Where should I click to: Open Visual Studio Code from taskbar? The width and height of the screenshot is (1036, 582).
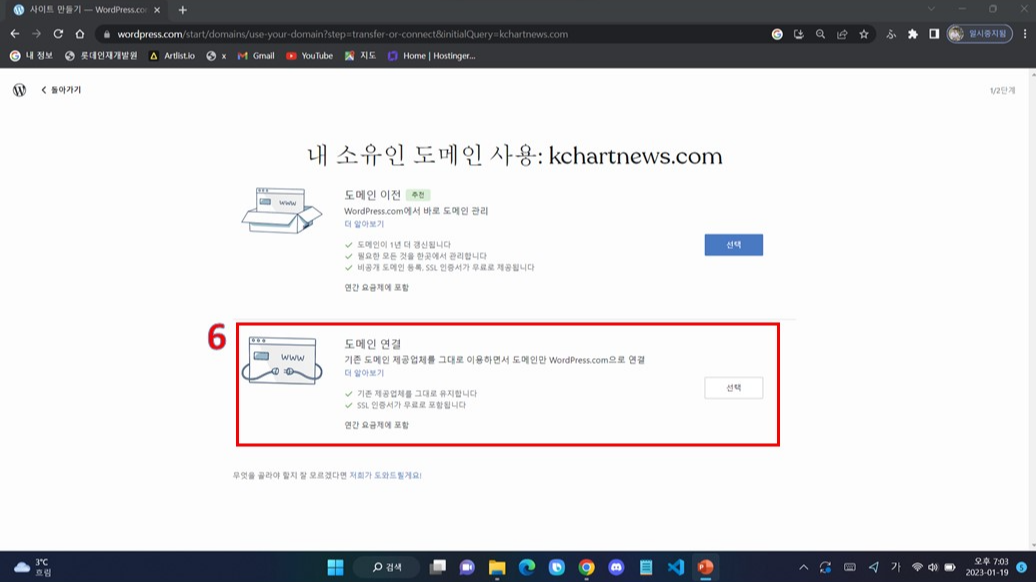(x=675, y=567)
